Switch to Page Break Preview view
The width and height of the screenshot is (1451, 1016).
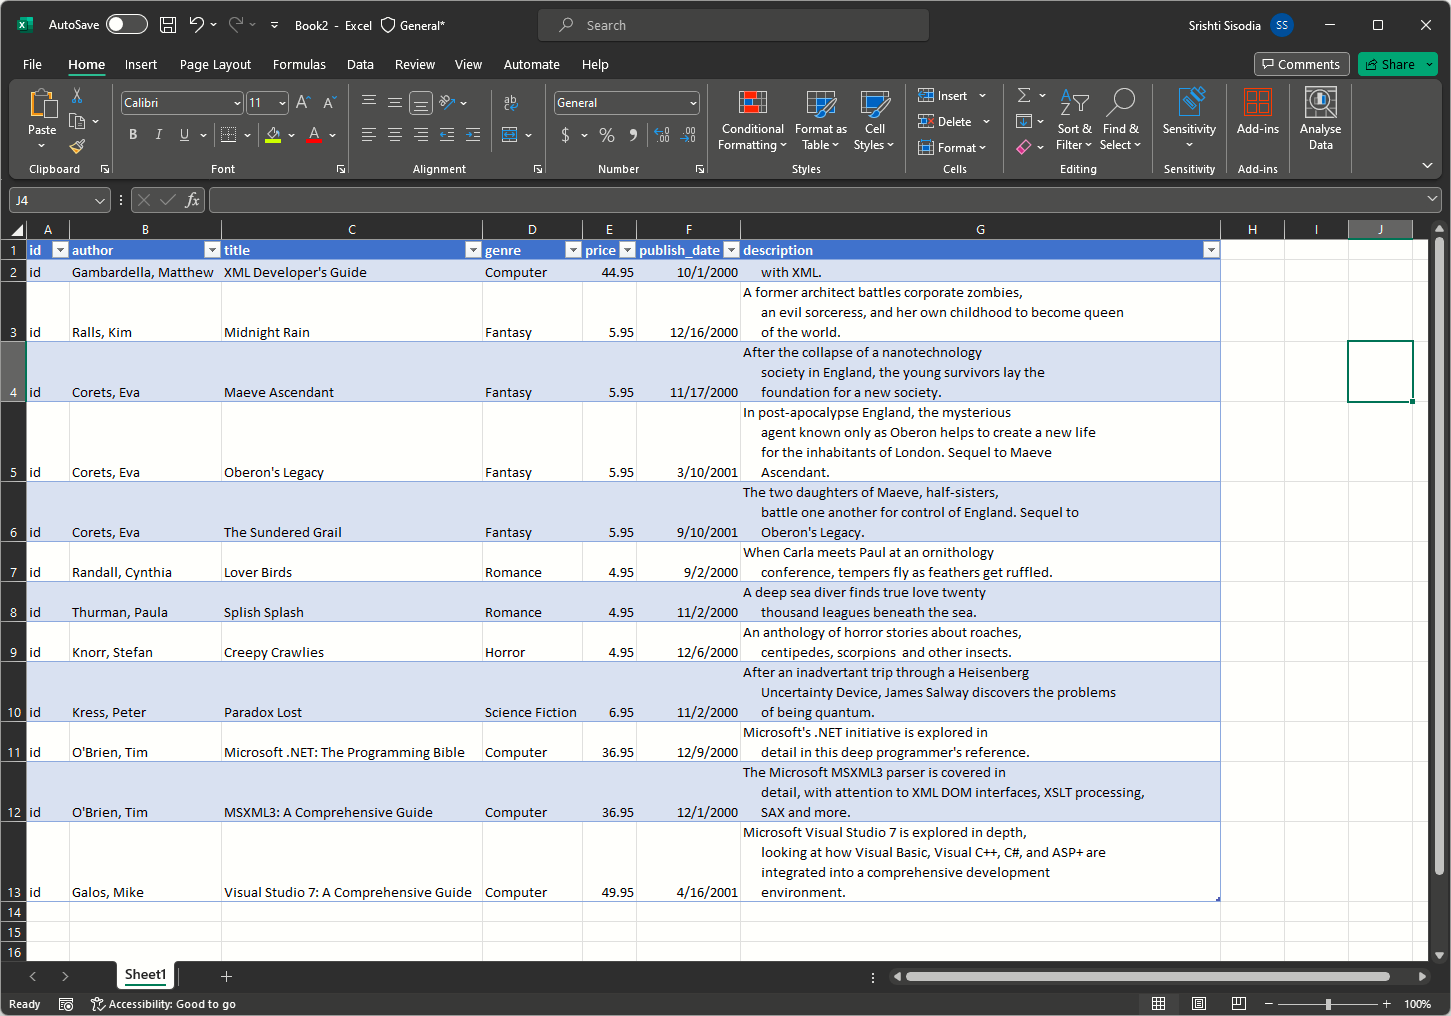(1238, 1004)
